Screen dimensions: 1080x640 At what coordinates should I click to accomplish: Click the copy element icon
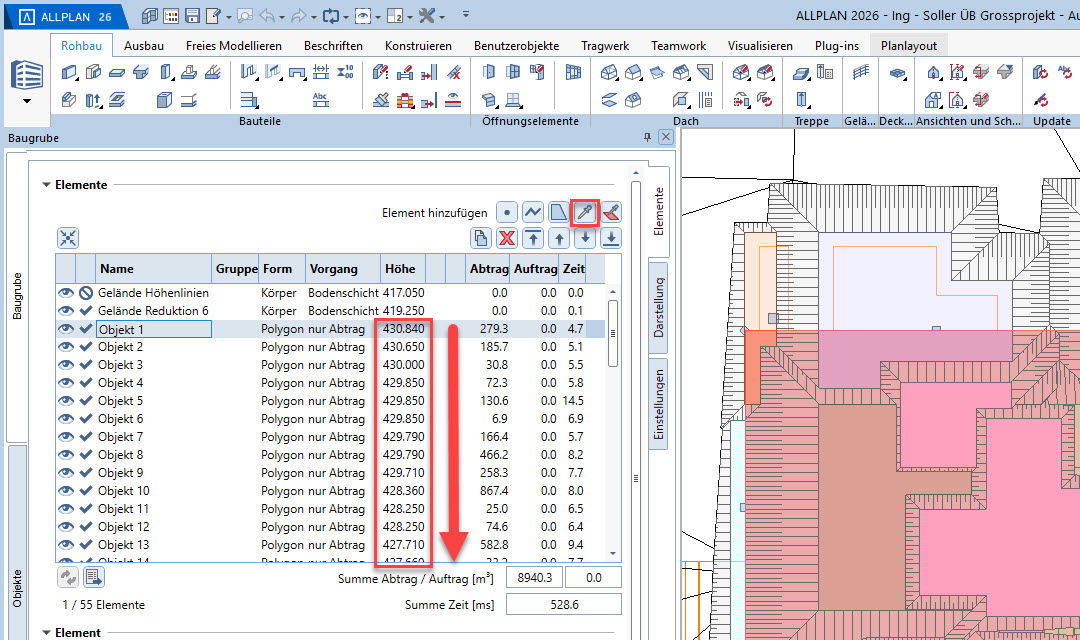tap(482, 238)
